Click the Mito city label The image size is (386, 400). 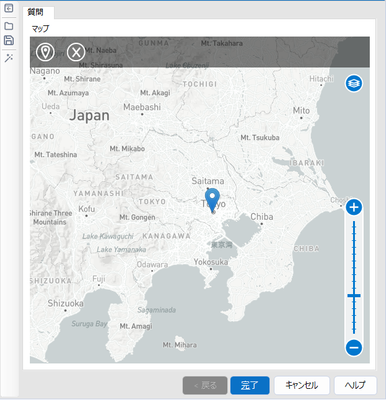coord(301,110)
